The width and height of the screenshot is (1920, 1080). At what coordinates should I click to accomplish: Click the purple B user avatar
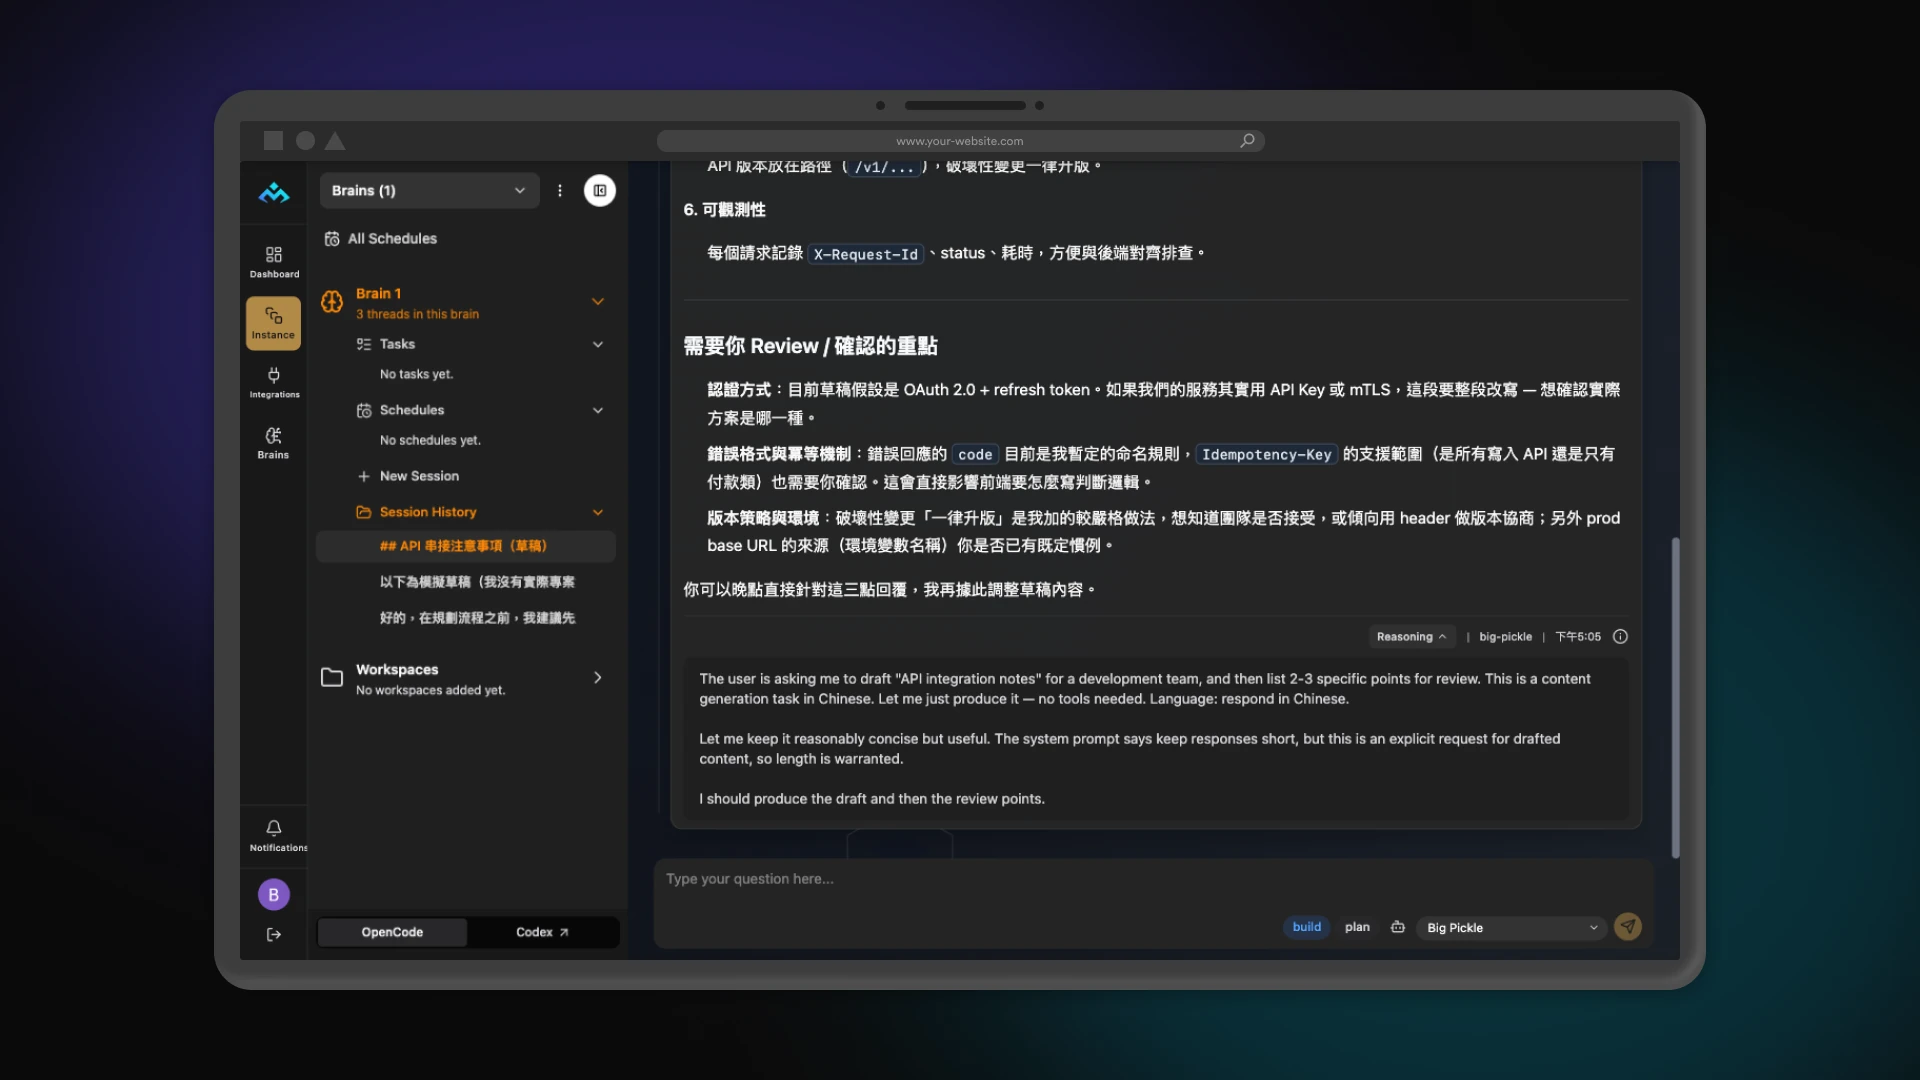pos(273,895)
